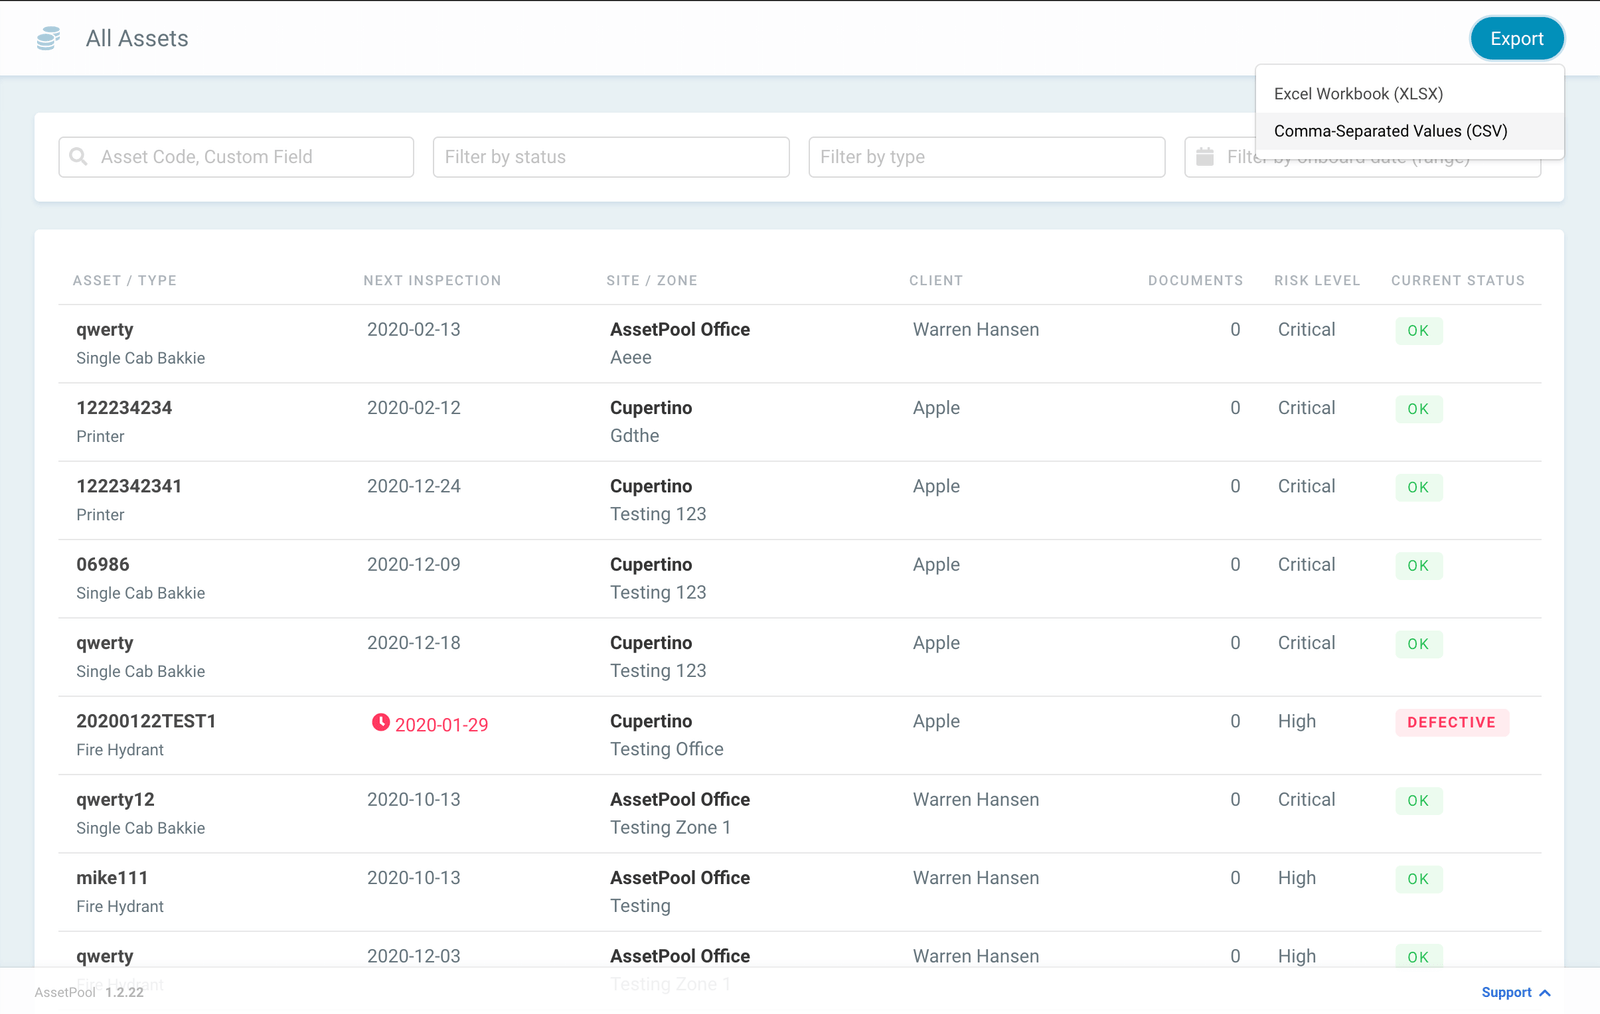Click Single Cab Bakkie type under 06986

coord(141,594)
